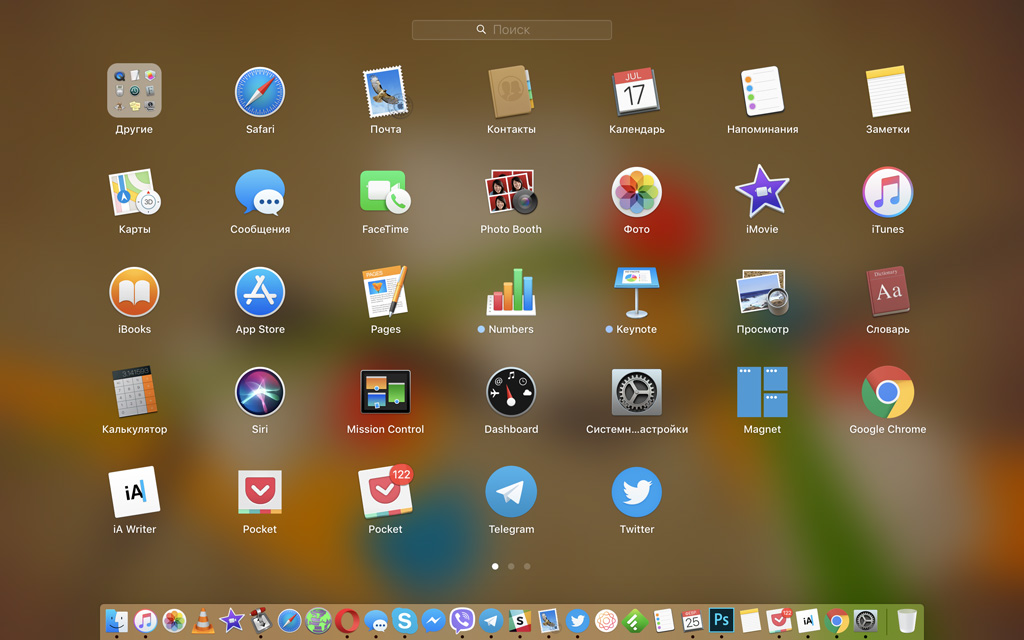
Task: Launch Напоминания from the Launchpad grid
Action: 762,91
